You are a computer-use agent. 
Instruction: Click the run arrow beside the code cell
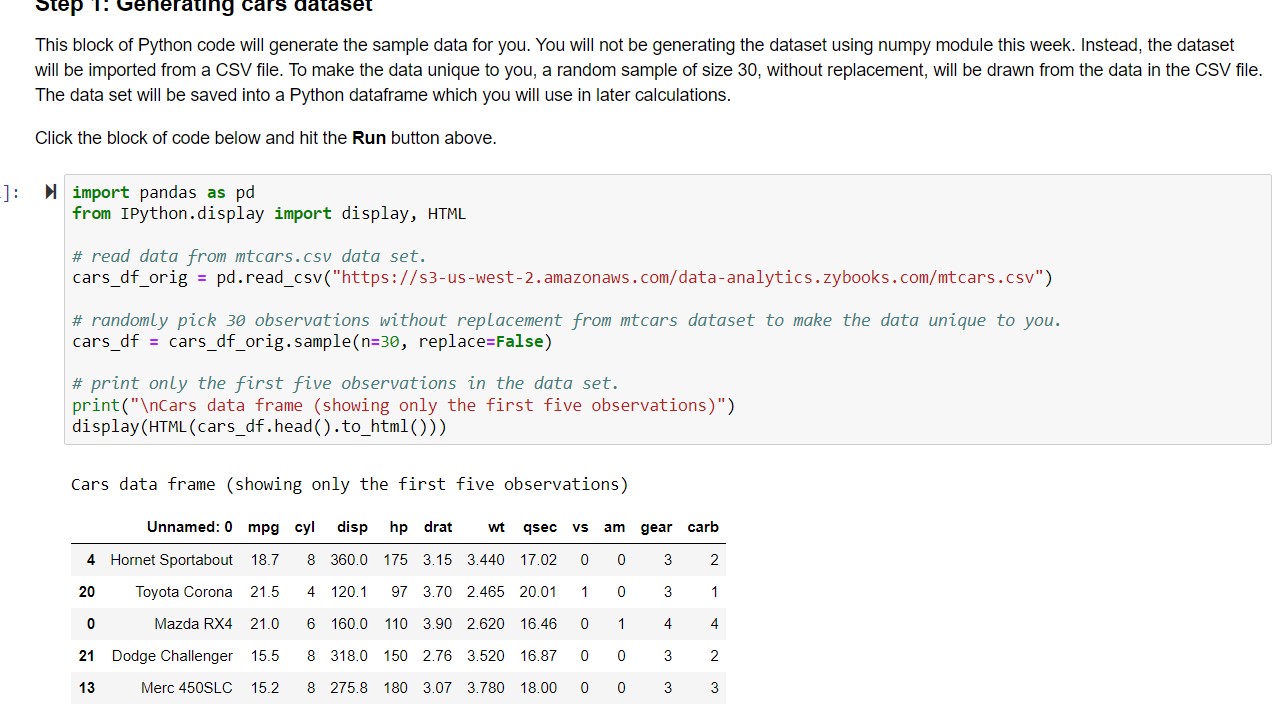tap(49, 192)
